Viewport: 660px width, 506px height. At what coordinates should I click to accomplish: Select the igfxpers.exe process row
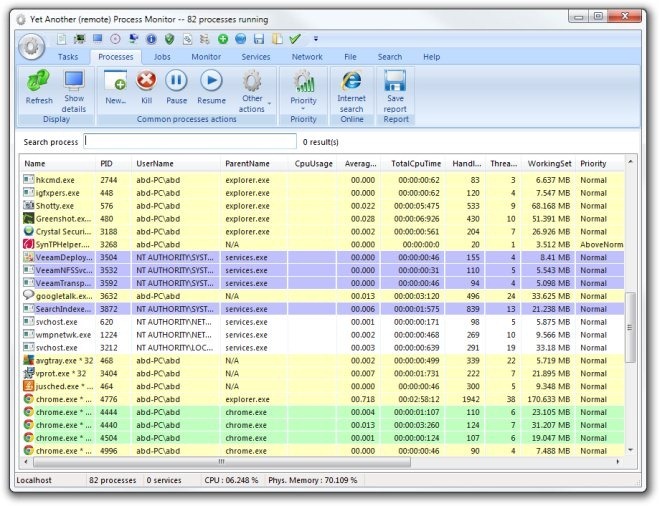pyautogui.click(x=322, y=193)
